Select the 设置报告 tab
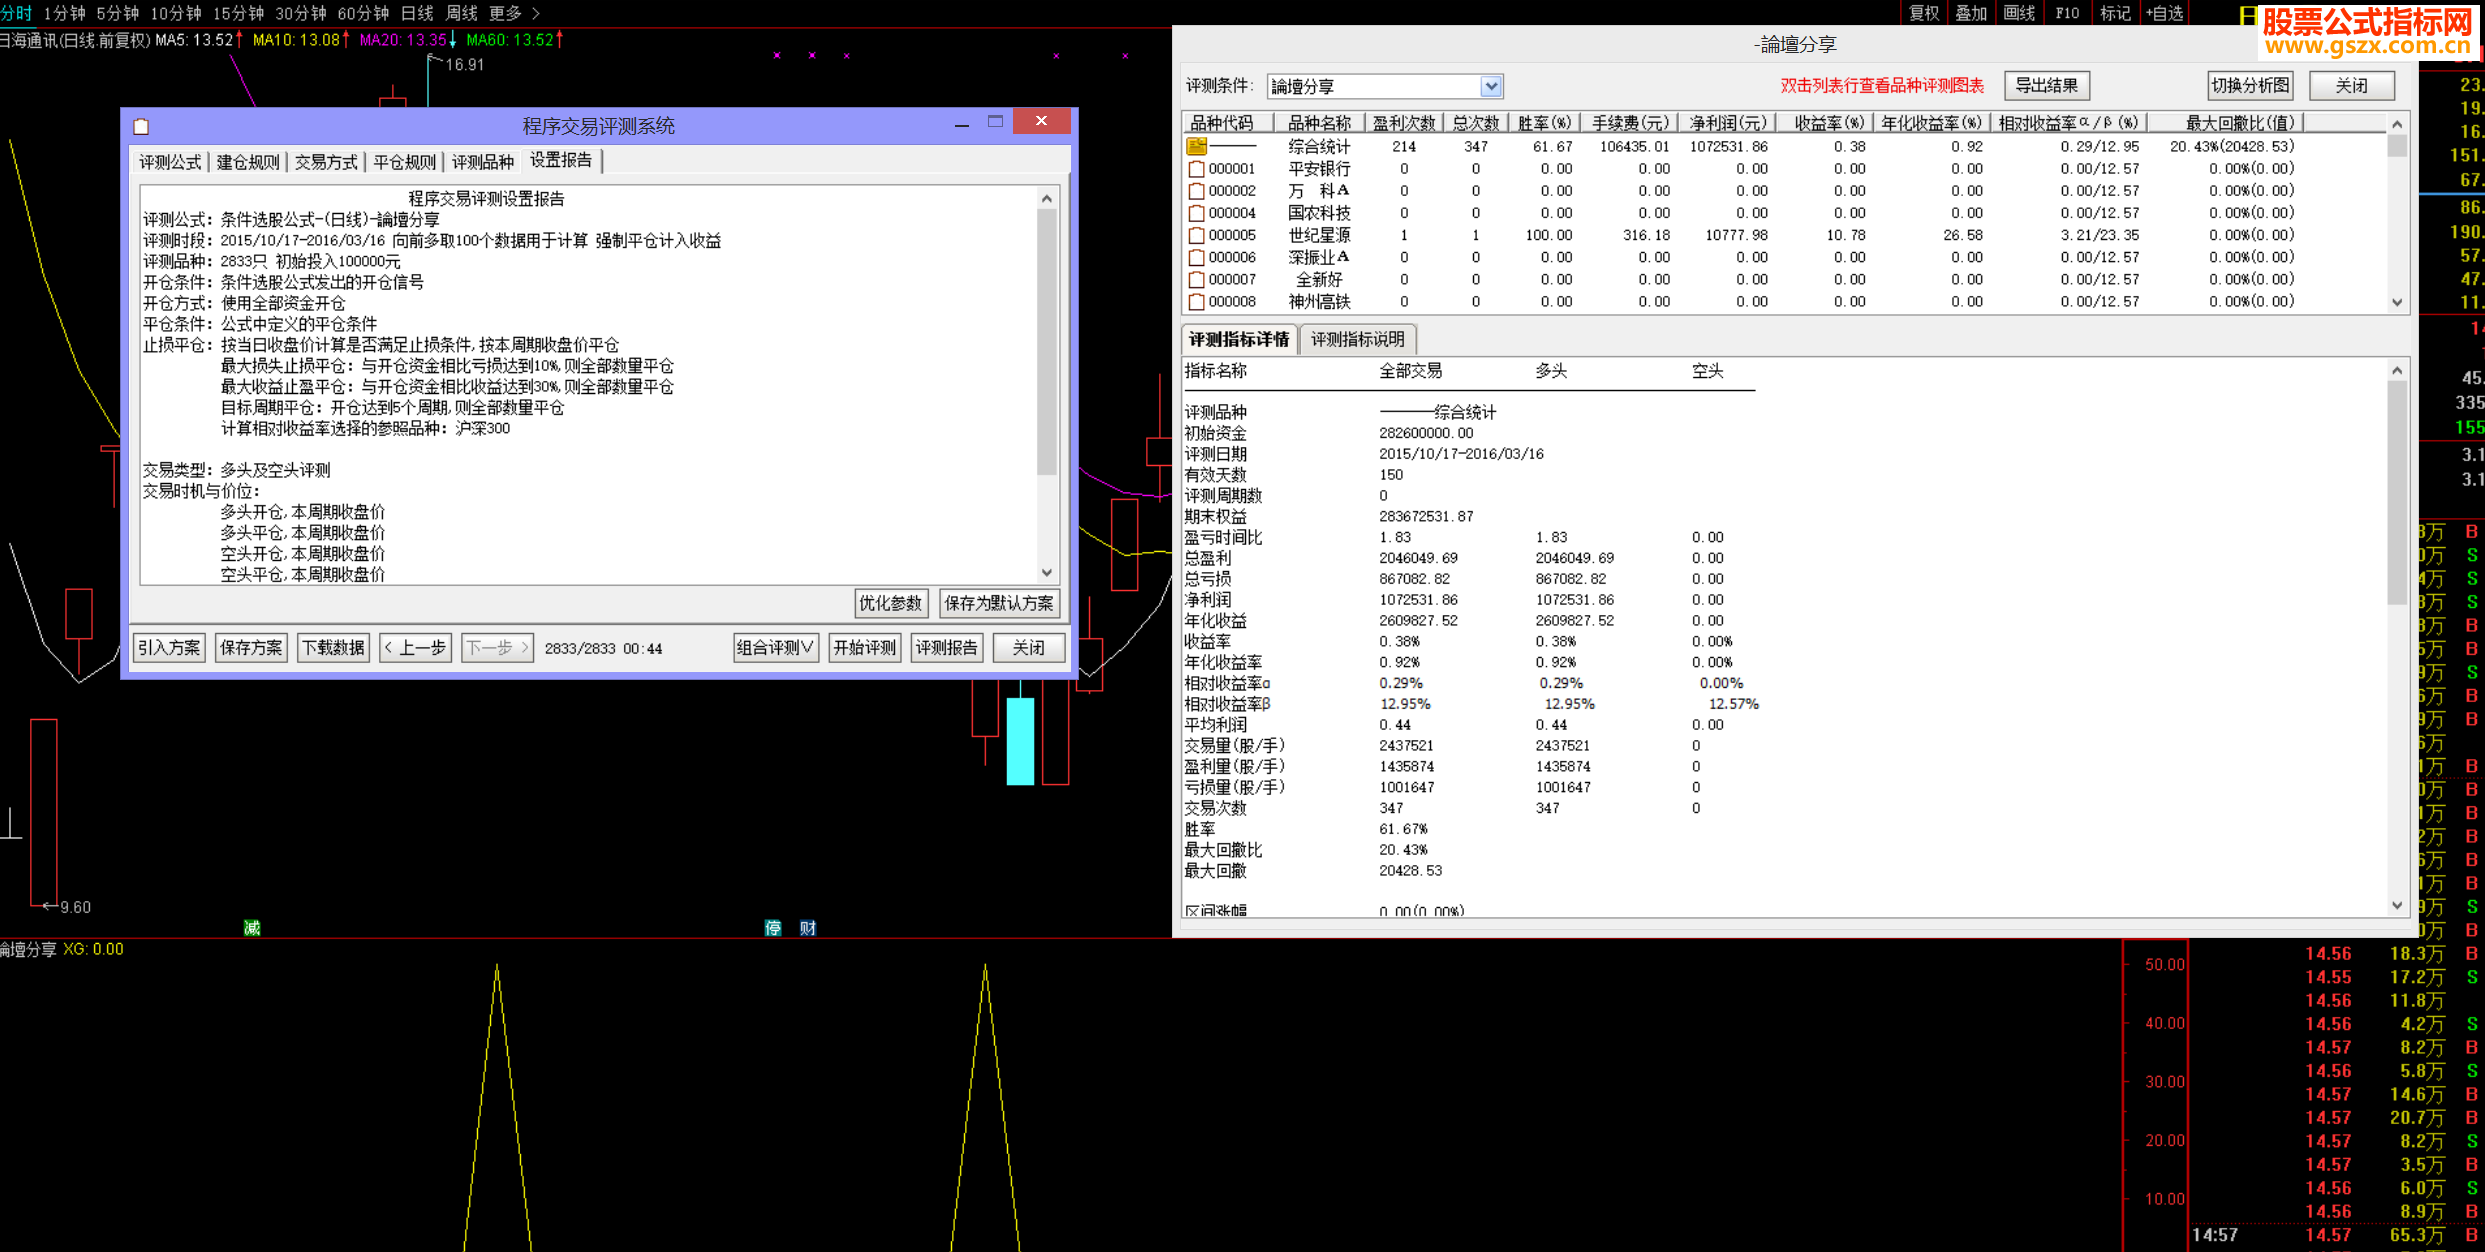 562,160
